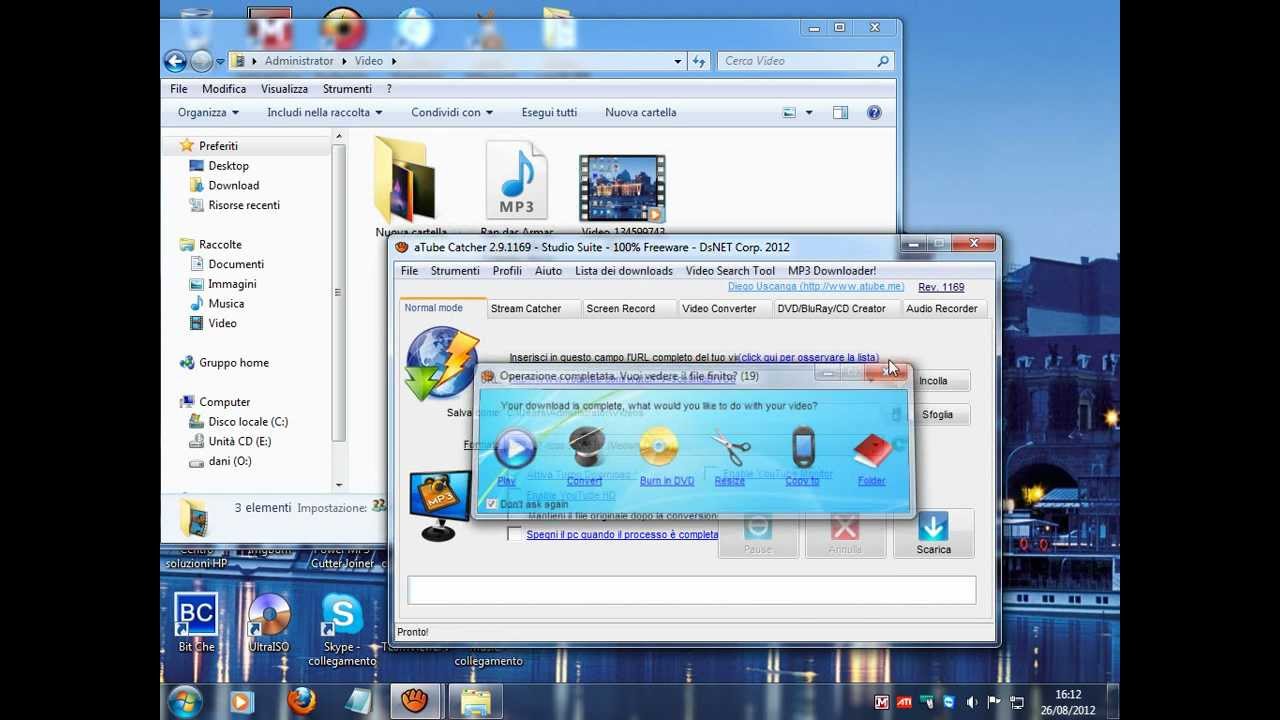1280x720 pixels.
Task: Click the Windows Start button
Action: [186, 701]
